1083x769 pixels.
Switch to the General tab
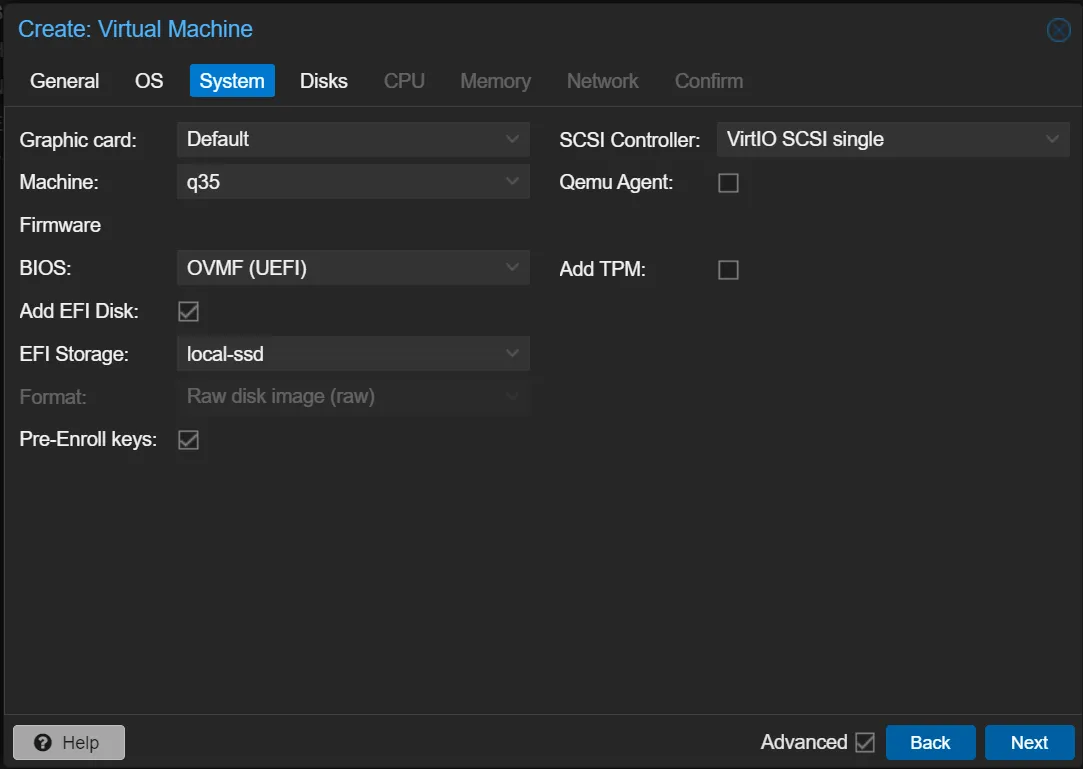64,81
